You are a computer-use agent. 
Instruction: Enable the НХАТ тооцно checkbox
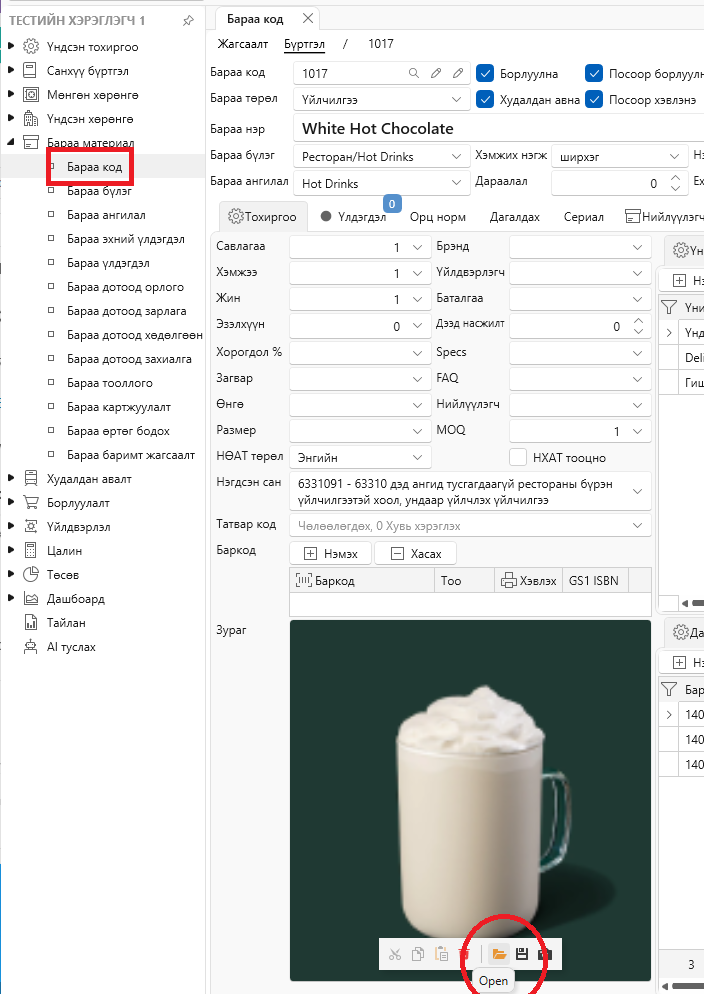coord(518,457)
